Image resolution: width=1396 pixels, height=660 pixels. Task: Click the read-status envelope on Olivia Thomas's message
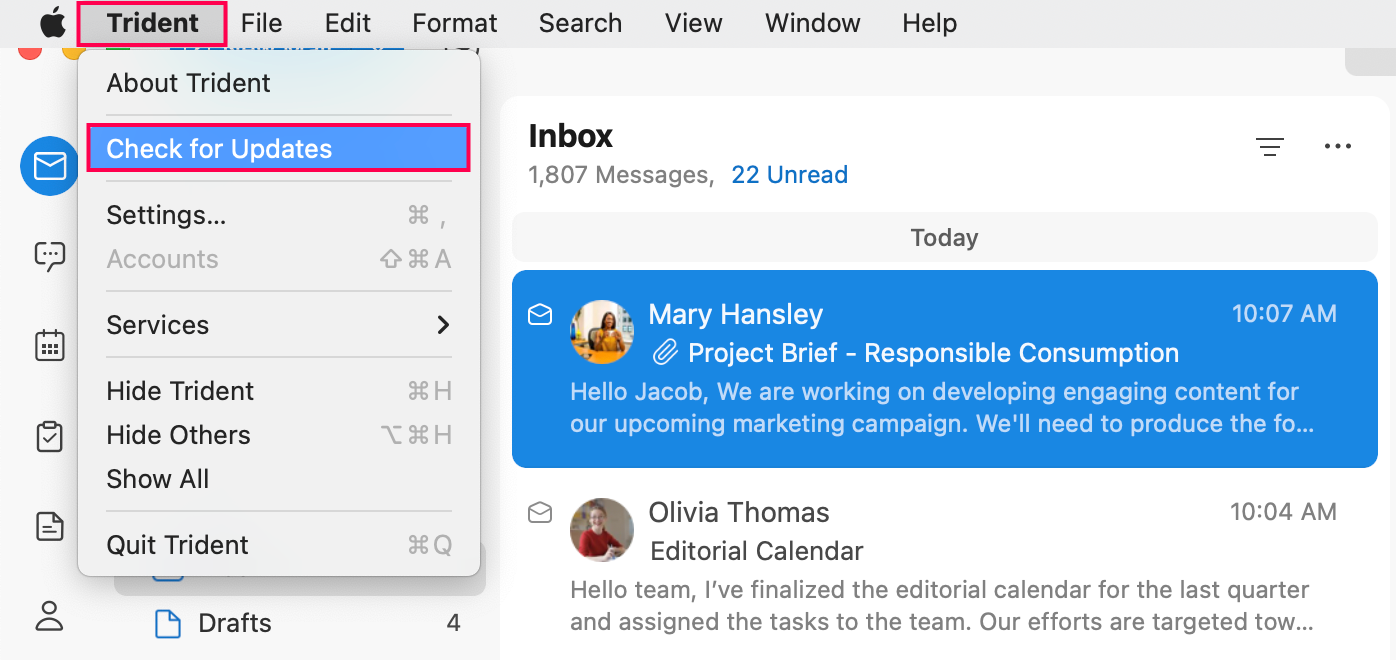540,513
